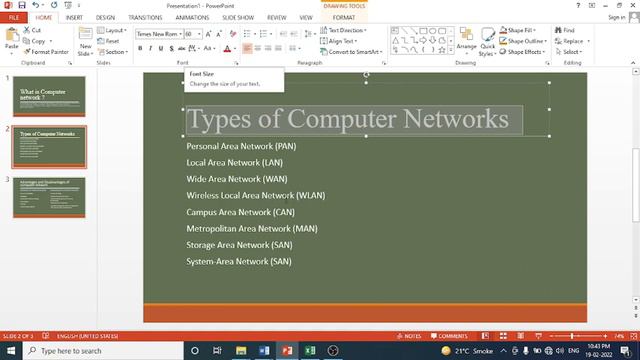
Task: Adjust the zoom slider handle
Action: click(x=572, y=336)
